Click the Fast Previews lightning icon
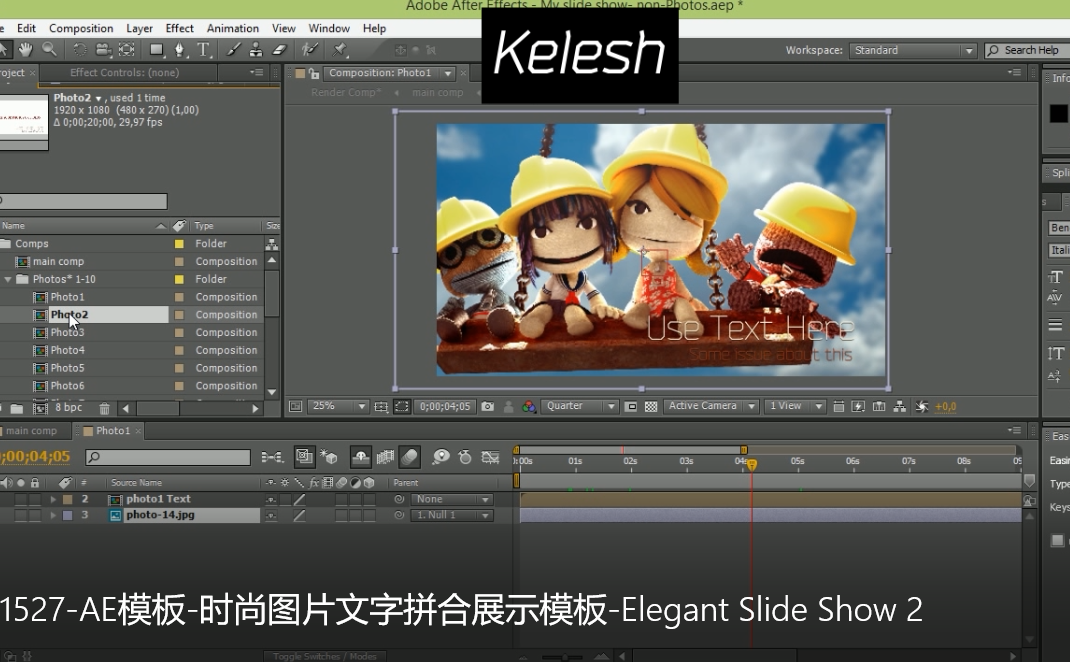The image size is (1070, 662). [x=858, y=406]
